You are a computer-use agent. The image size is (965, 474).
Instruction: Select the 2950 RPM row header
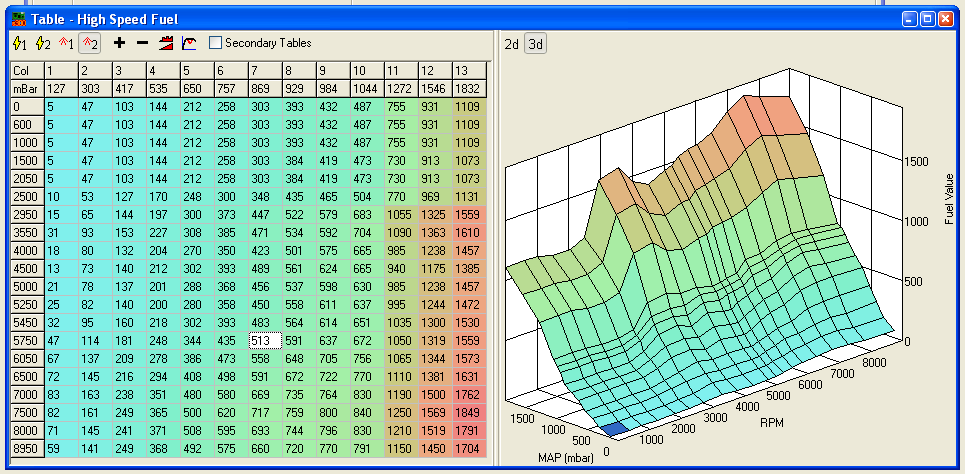click(28, 214)
